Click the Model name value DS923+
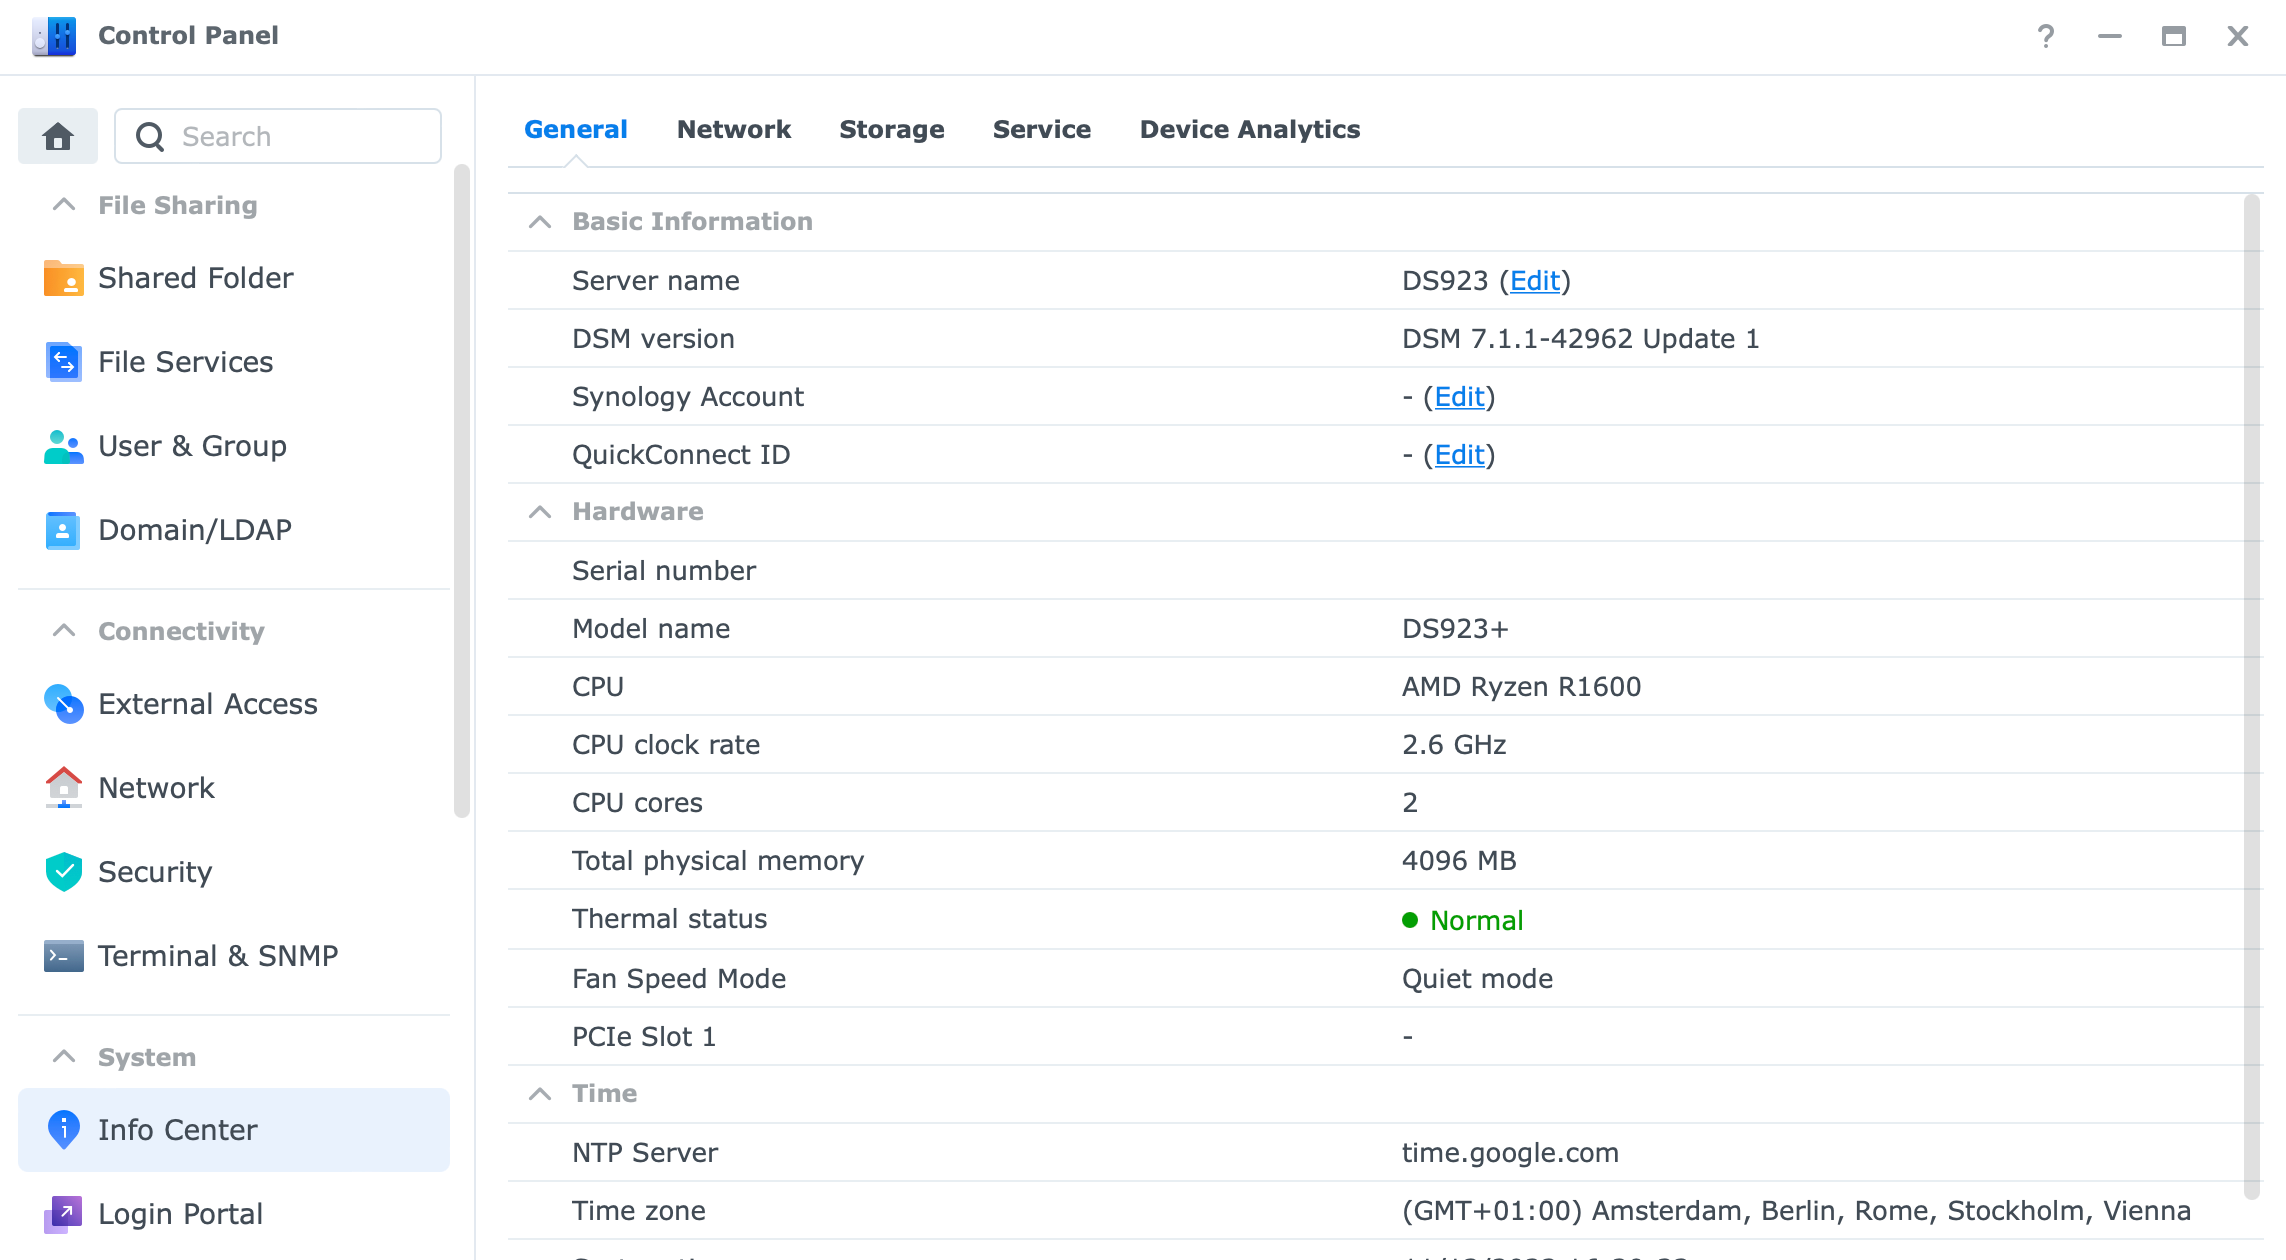2286x1260 pixels. pos(1455,629)
